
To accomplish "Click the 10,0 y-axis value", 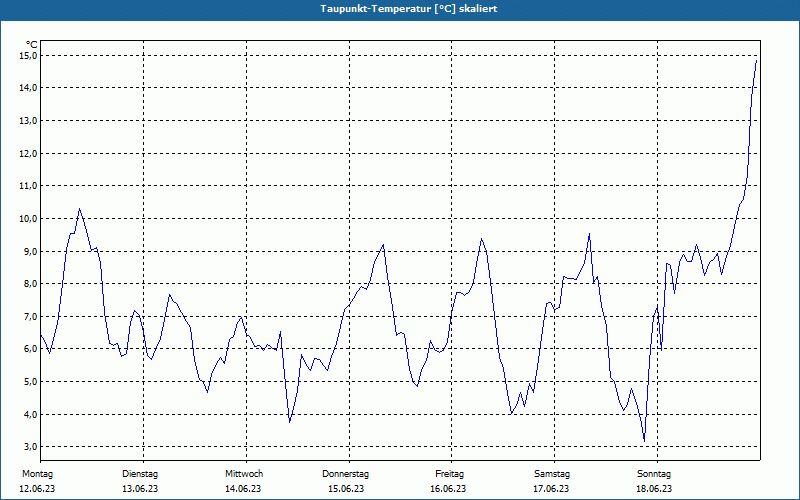I will coord(29,218).
